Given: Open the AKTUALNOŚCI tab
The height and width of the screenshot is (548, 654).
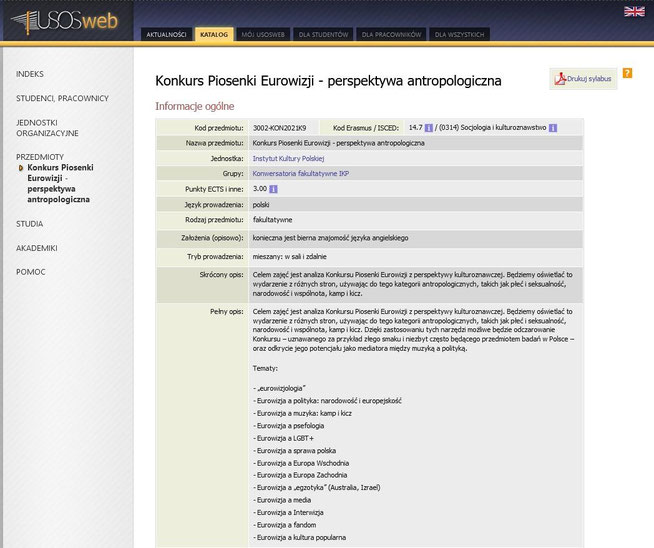Looking at the screenshot, I should (166, 34).
